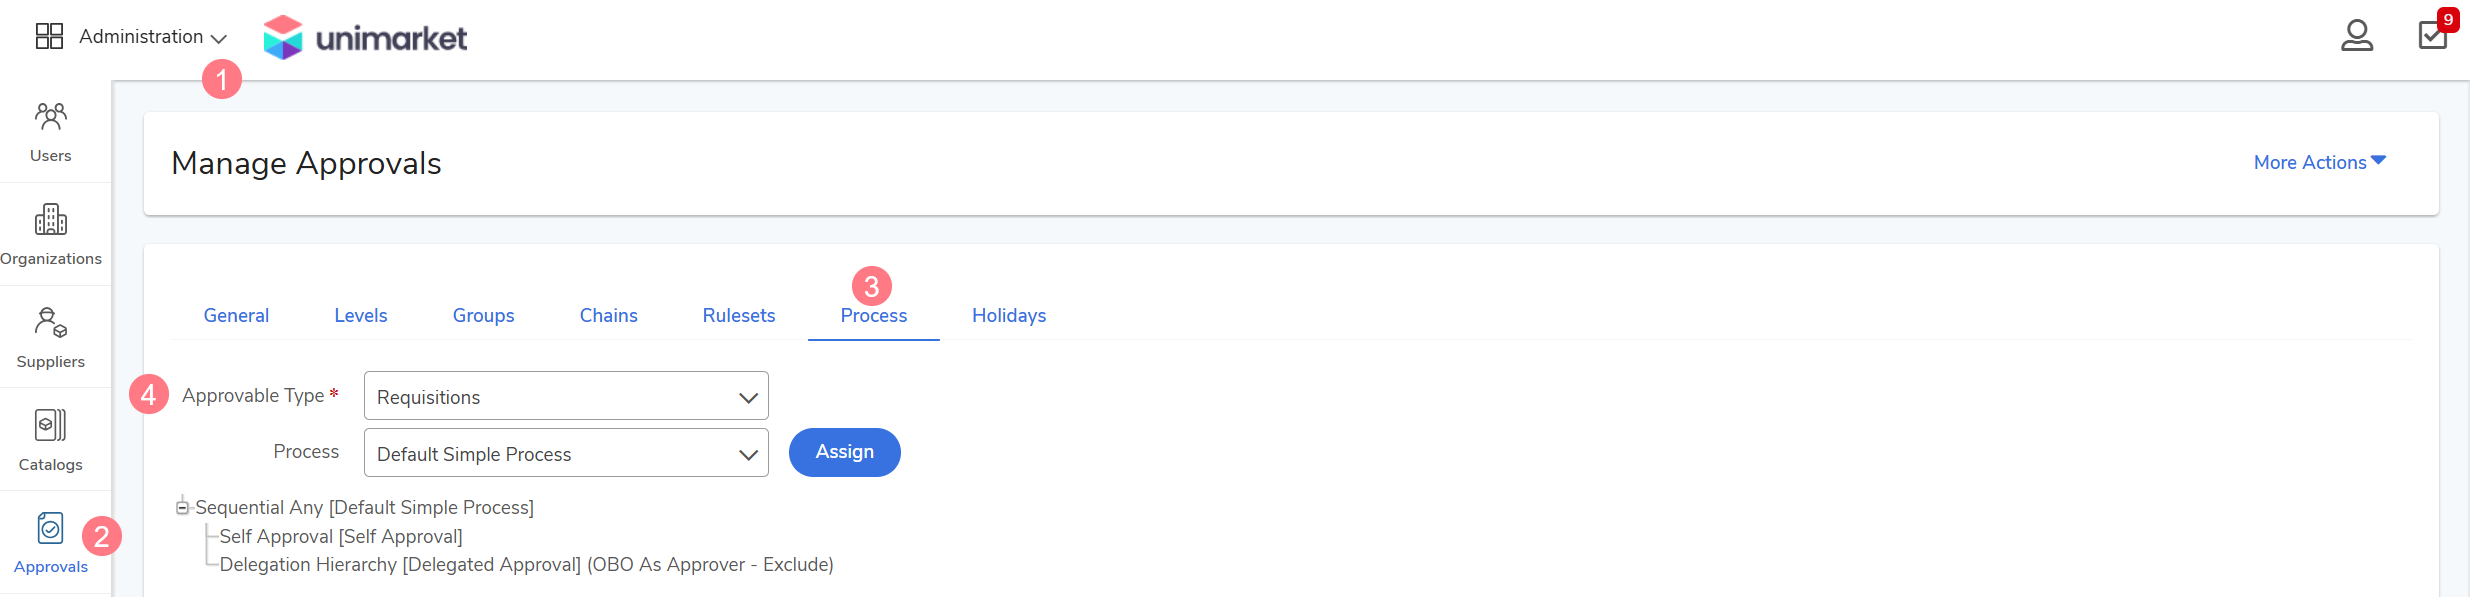Switch to the General tab
Viewport: 2470px width, 597px height.
point(236,316)
